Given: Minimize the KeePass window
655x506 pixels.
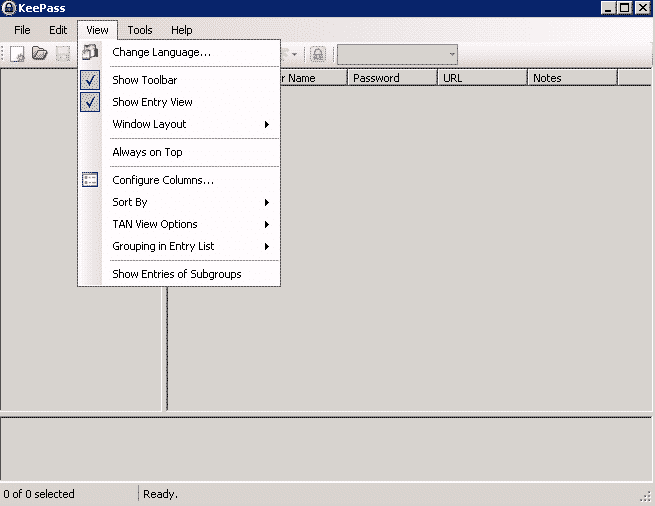Looking at the screenshot, I should pyautogui.click(x=608, y=8).
